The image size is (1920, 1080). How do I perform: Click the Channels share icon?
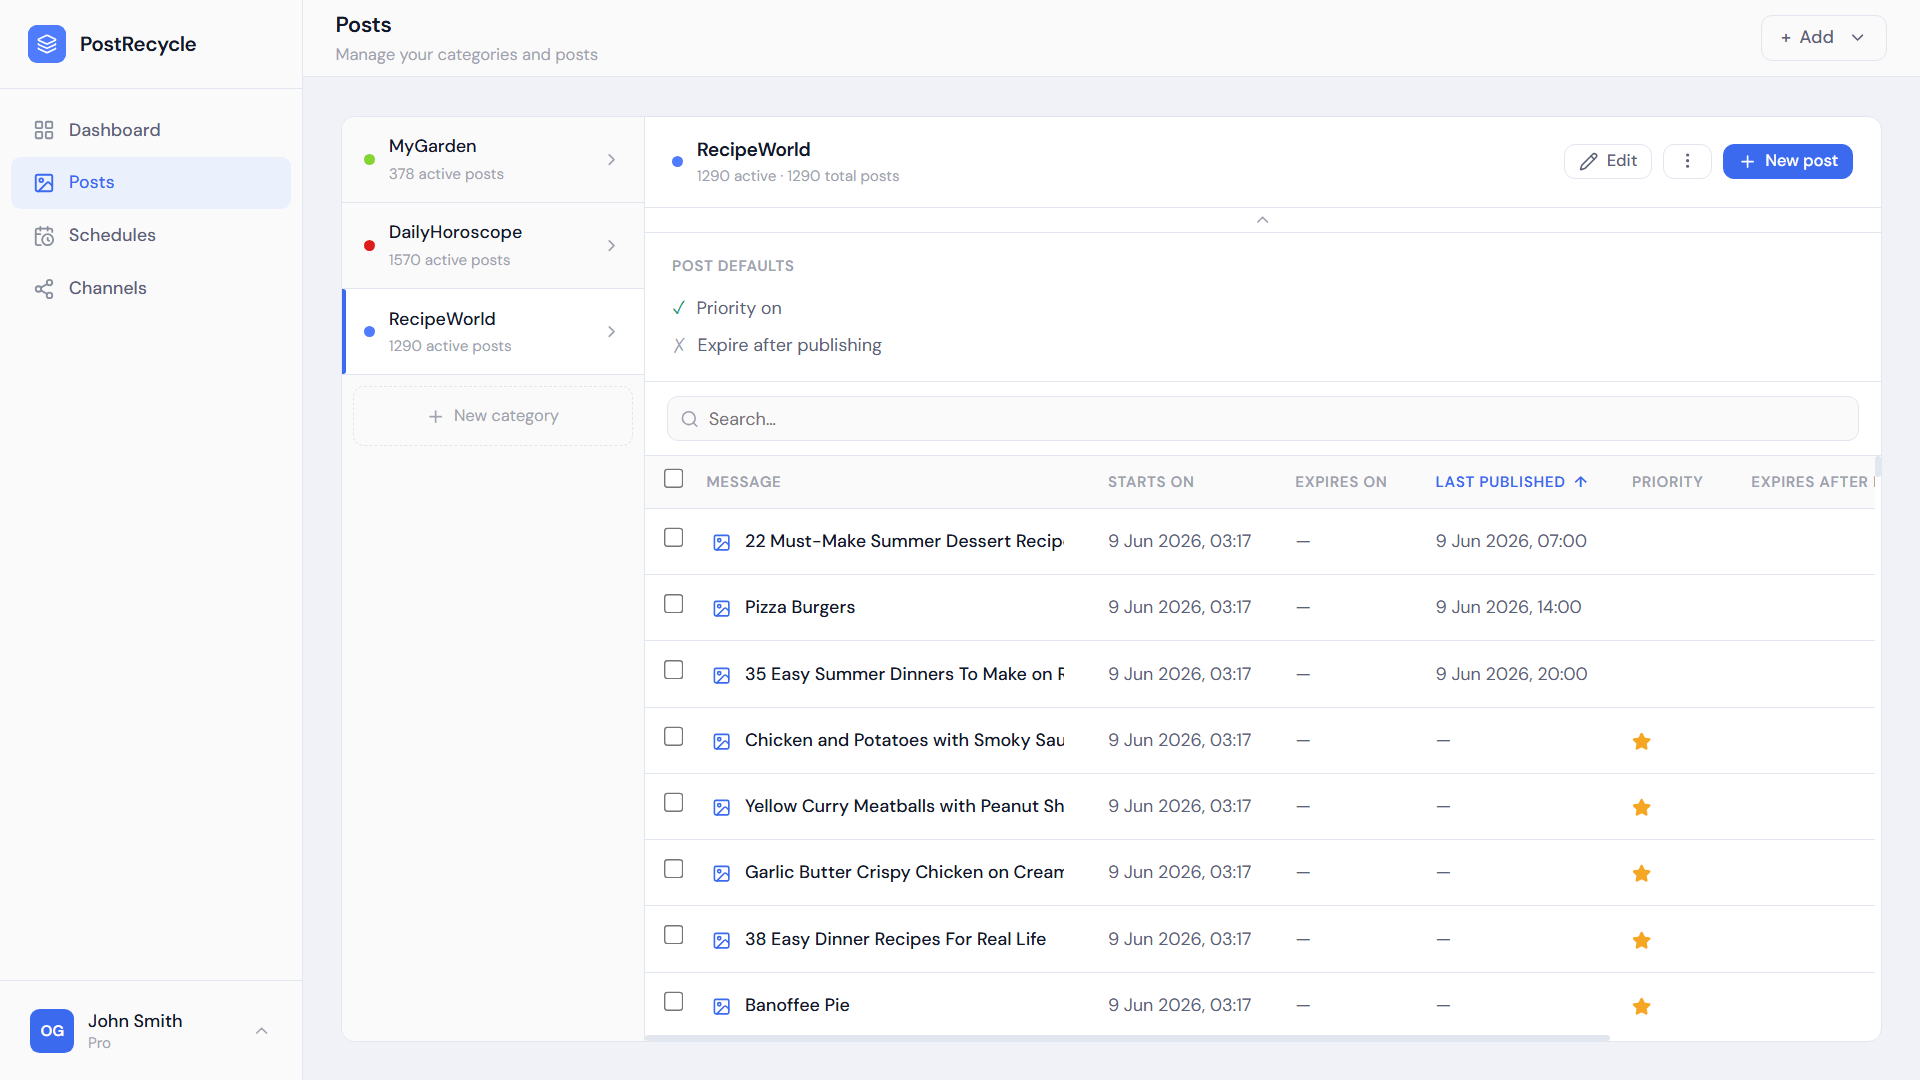pos(44,289)
